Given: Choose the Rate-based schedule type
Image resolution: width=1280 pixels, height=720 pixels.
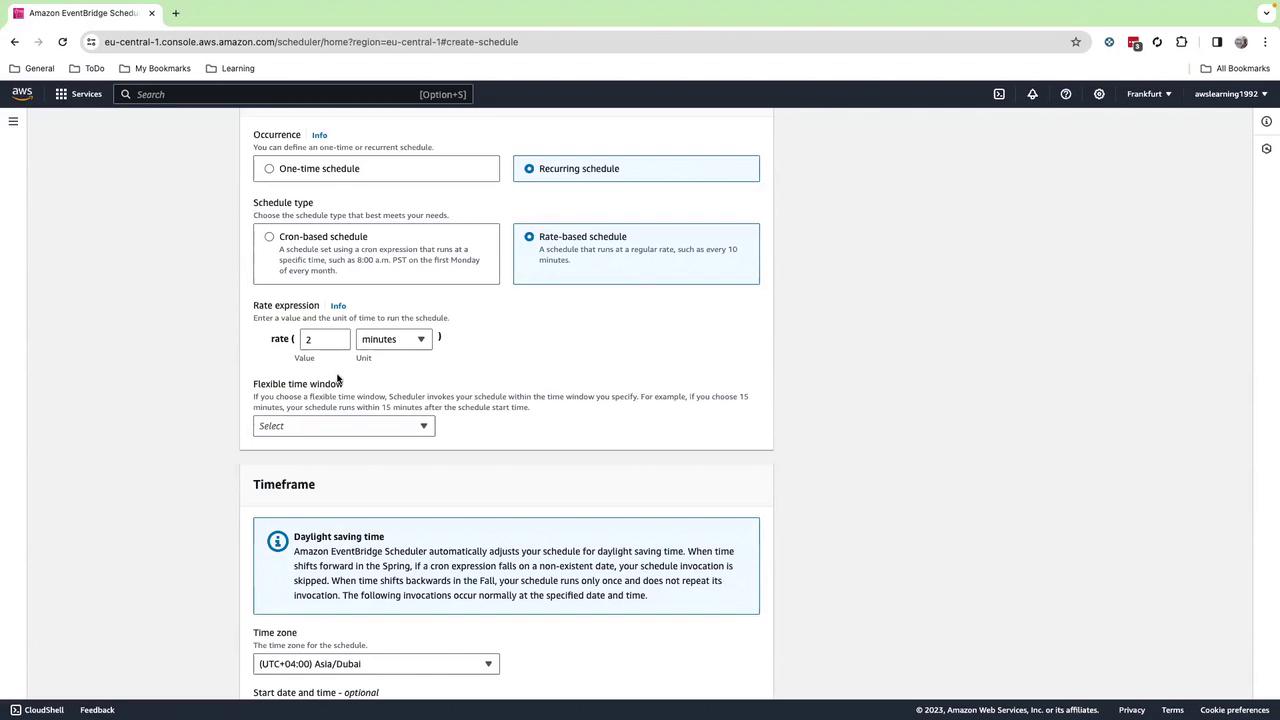Looking at the screenshot, I should tap(636, 254).
